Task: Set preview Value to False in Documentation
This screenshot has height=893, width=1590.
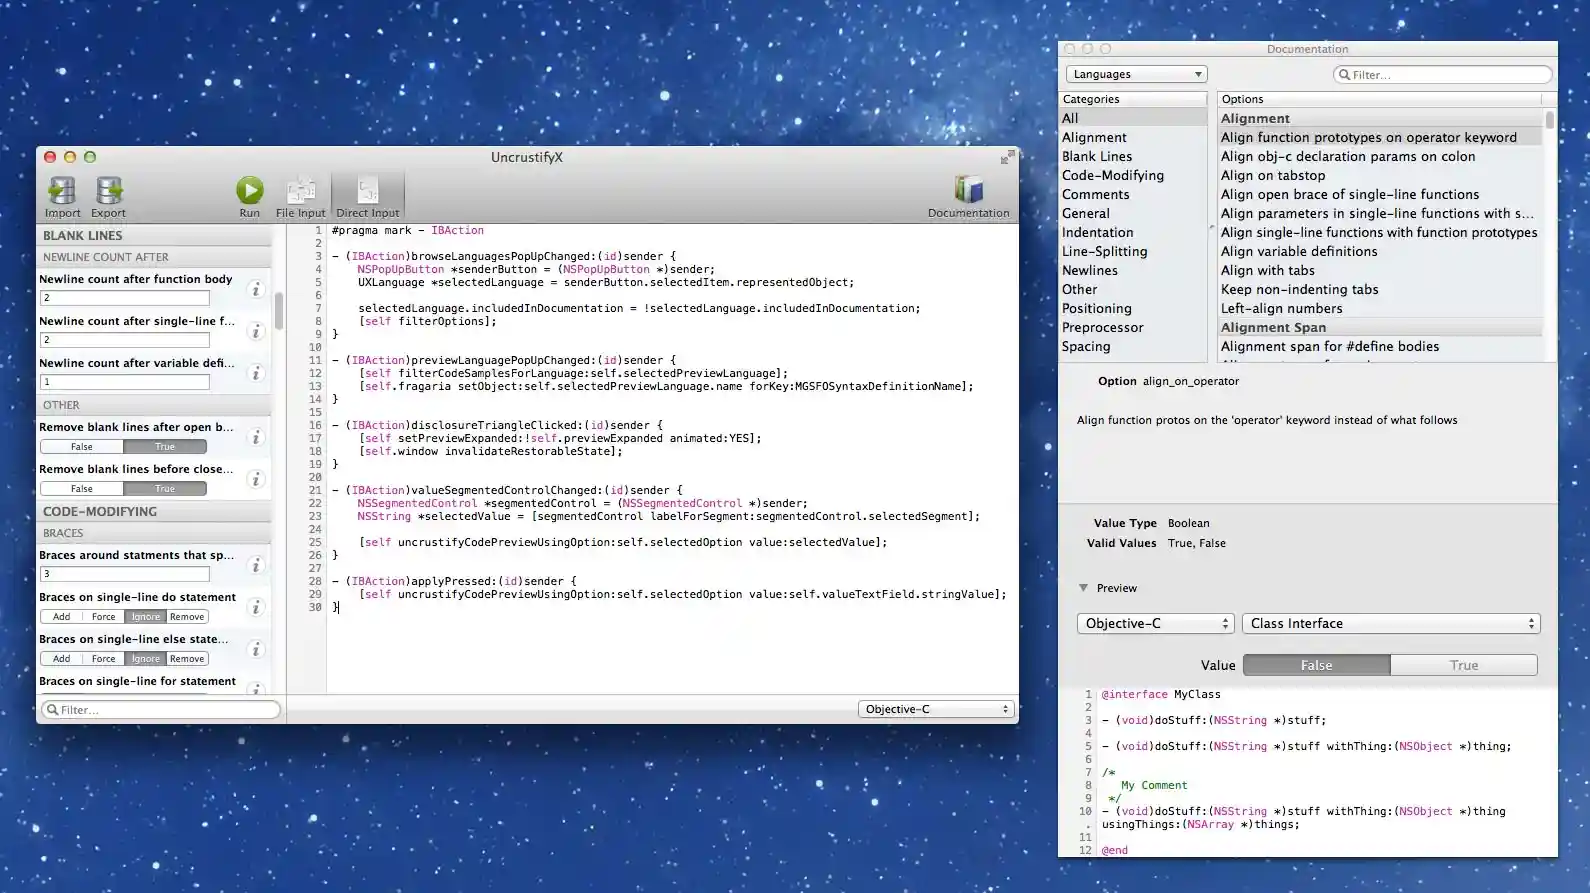Action: click(x=1316, y=665)
